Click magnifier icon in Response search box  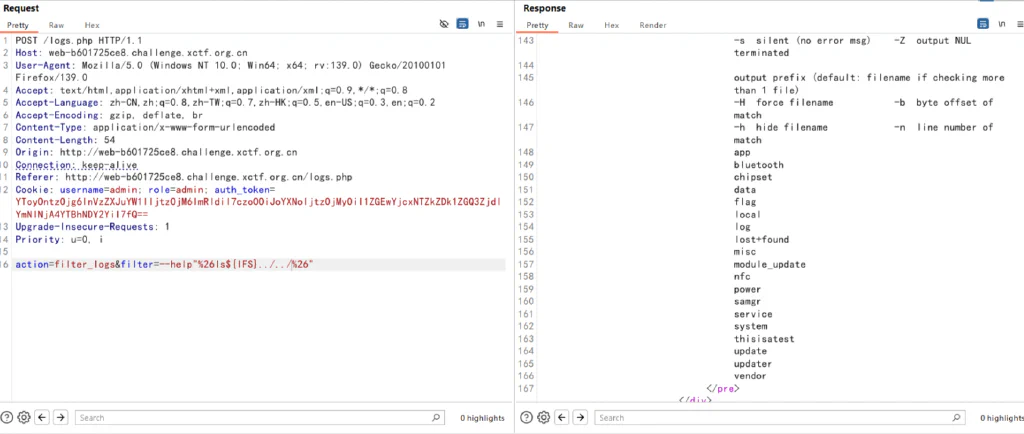[956, 418]
